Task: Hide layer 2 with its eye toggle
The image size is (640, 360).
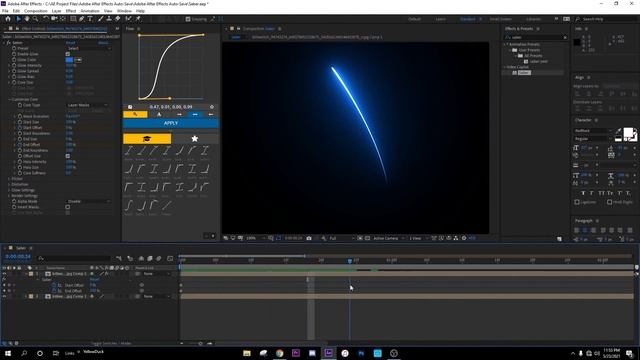Action: pyautogui.click(x=4, y=296)
